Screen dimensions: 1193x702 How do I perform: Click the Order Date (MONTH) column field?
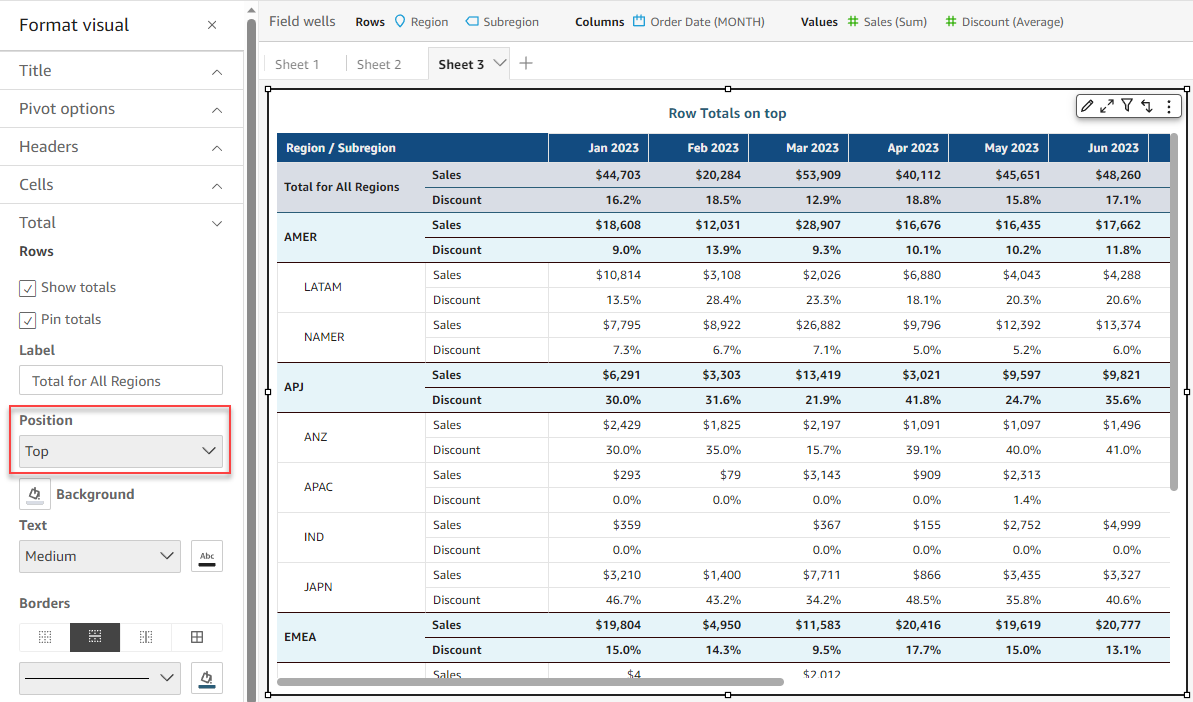tap(699, 22)
